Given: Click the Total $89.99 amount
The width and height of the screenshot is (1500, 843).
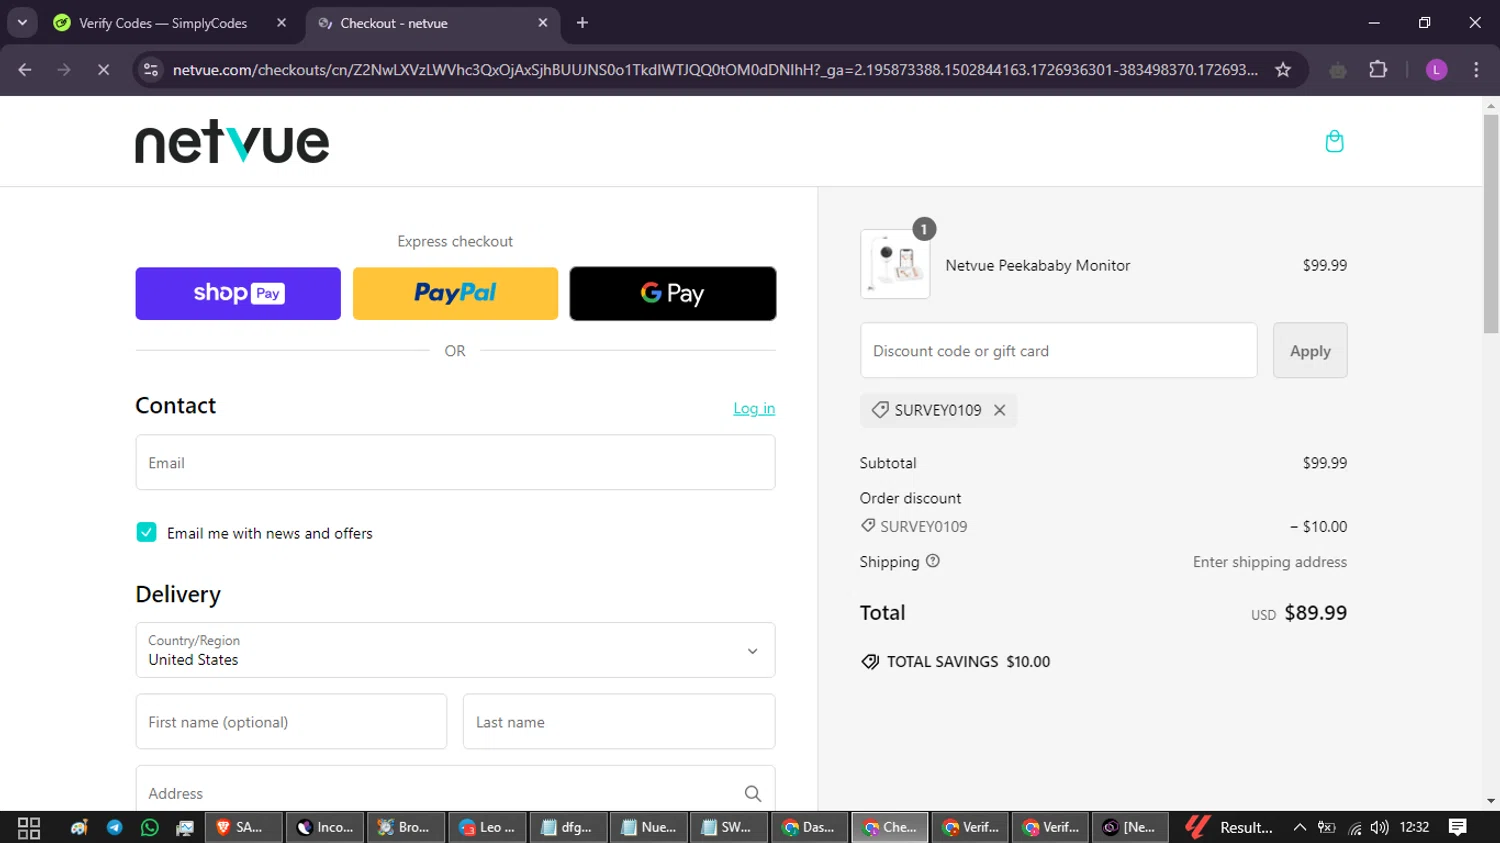Looking at the screenshot, I should pyautogui.click(x=1315, y=612).
